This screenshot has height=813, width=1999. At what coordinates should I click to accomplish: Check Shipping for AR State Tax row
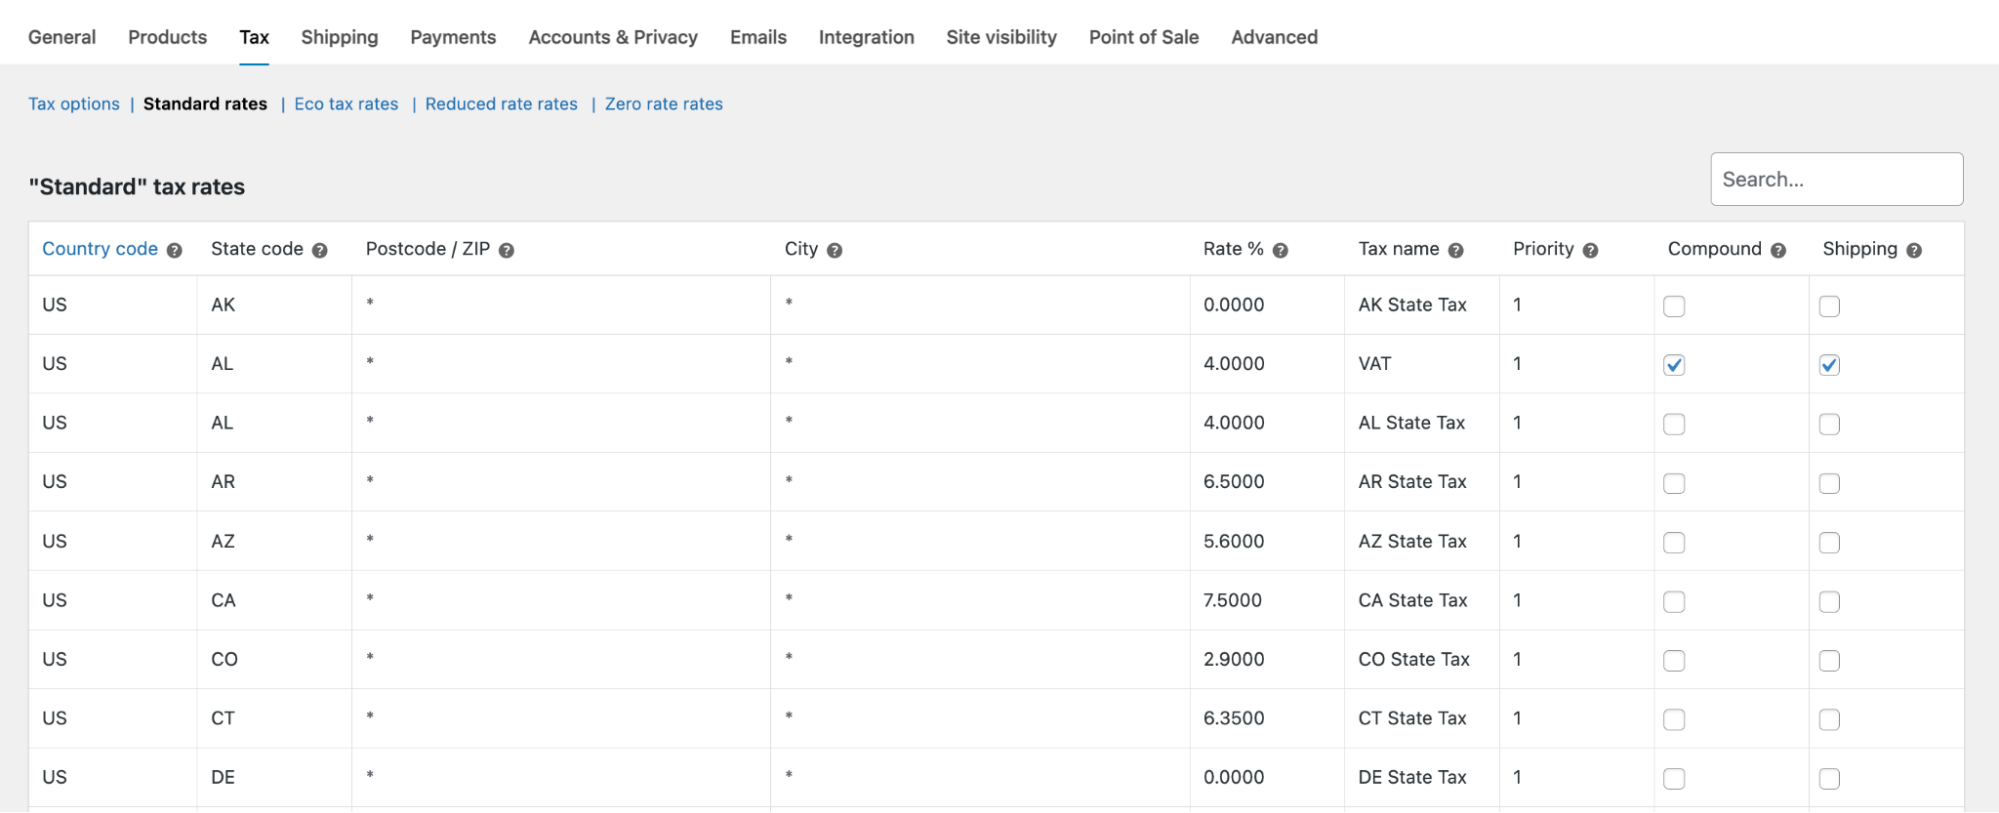coord(1829,483)
